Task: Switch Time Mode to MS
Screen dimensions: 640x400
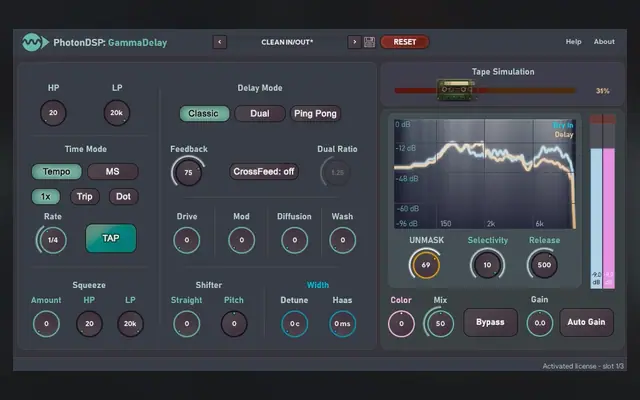Action: coord(113,171)
